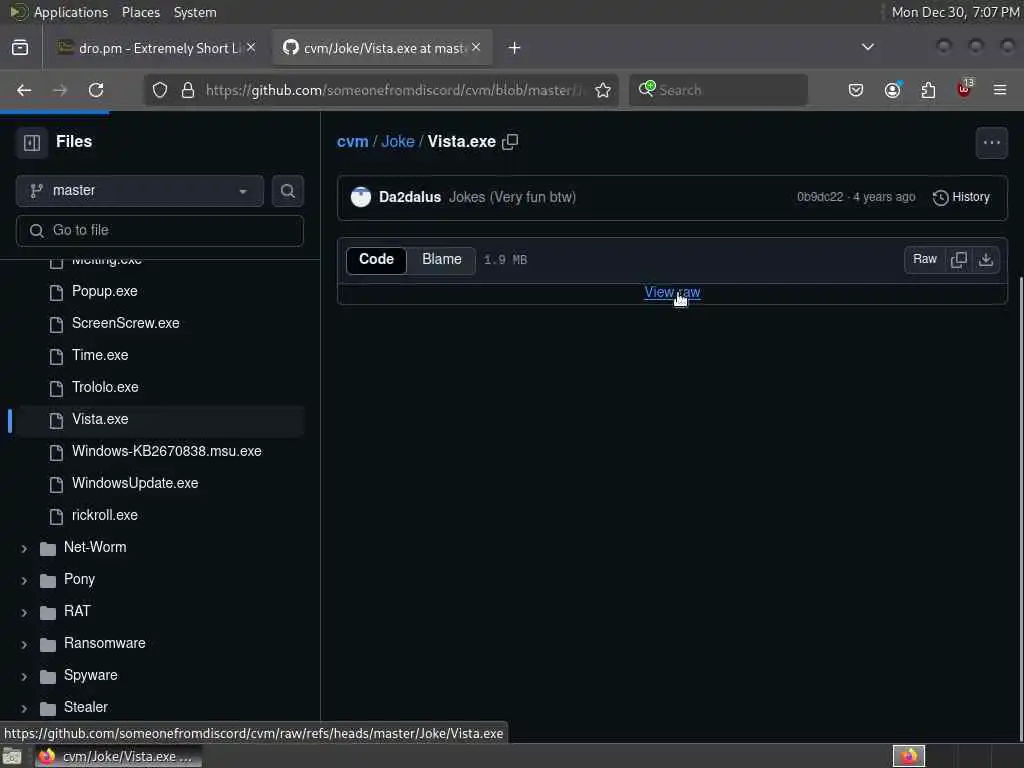Open the commit History
1024x768 pixels.
[x=961, y=197]
